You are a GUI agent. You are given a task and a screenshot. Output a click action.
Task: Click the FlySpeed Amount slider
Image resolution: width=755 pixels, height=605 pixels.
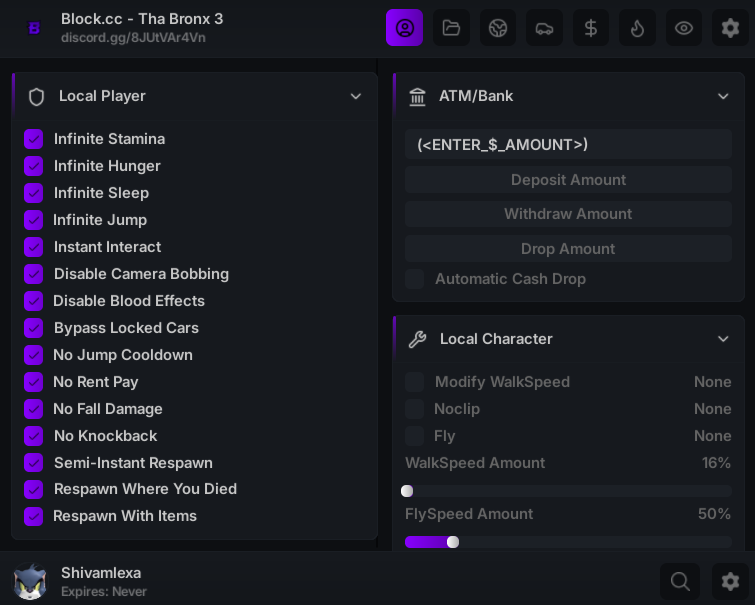(568, 542)
